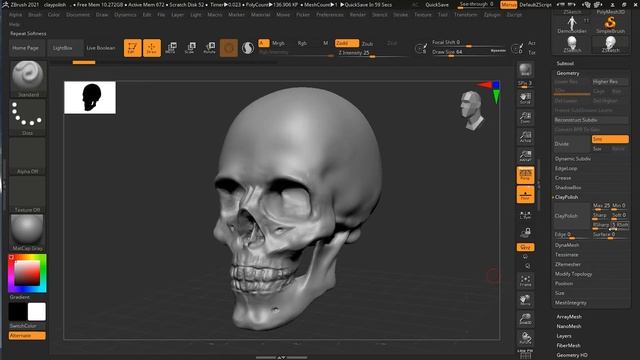Open the Alpha menu
The image size is (640, 360).
point(15,15)
